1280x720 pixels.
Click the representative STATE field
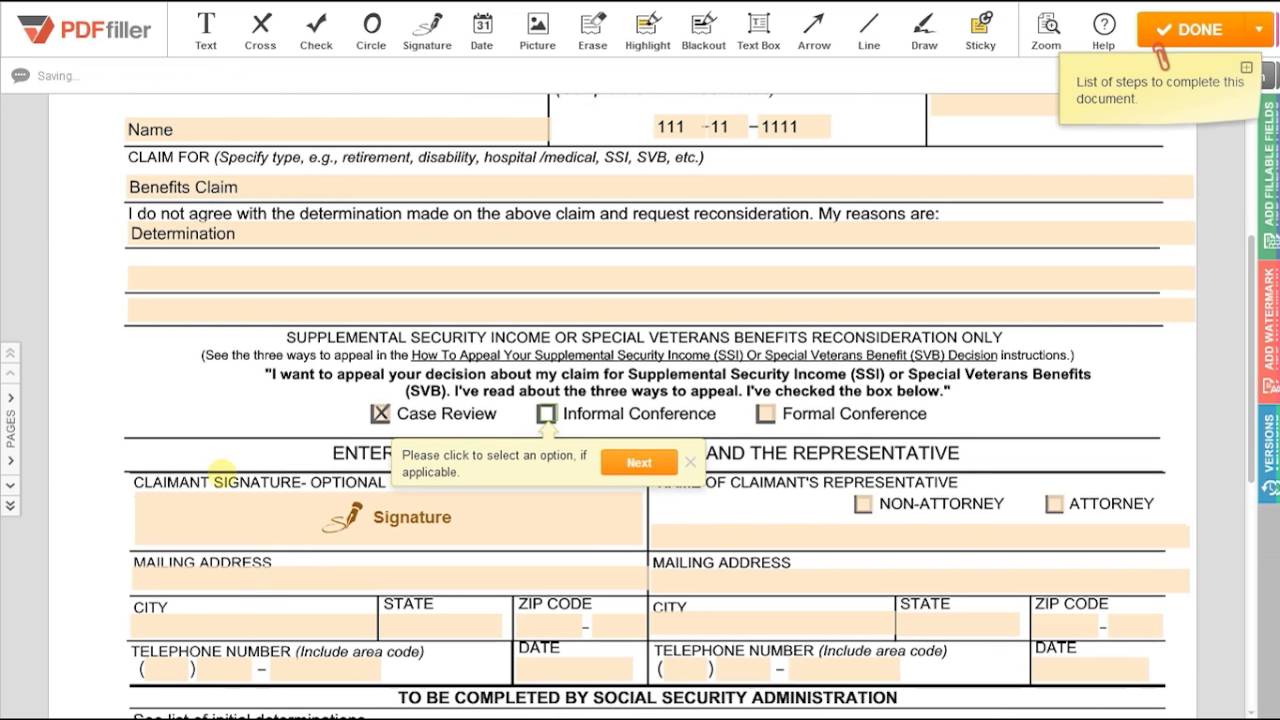click(x=958, y=627)
